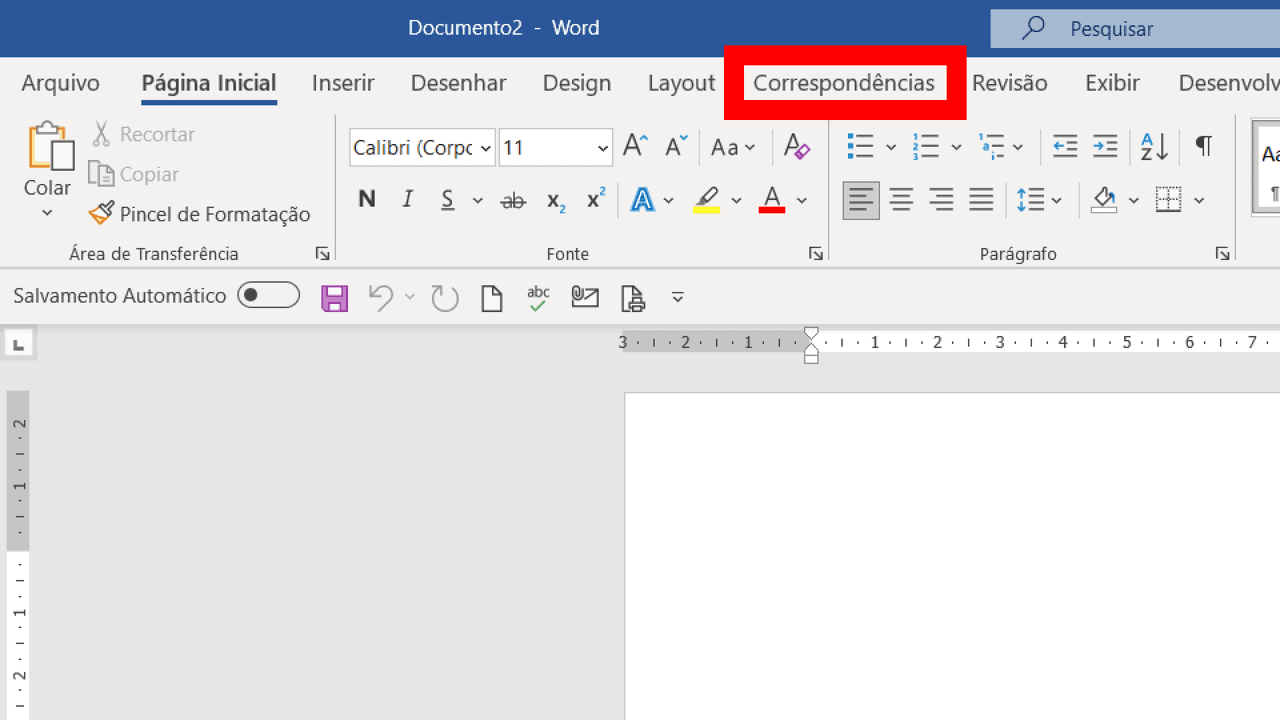Toggle underline S formatting
1280x720 pixels.
[x=448, y=200]
